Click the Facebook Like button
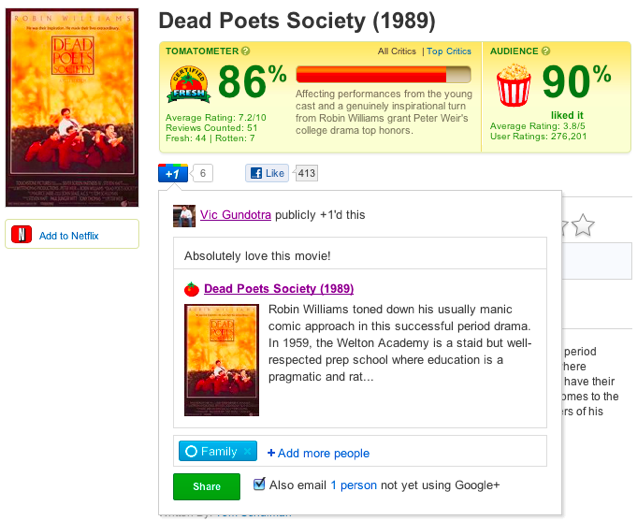 tap(268, 173)
